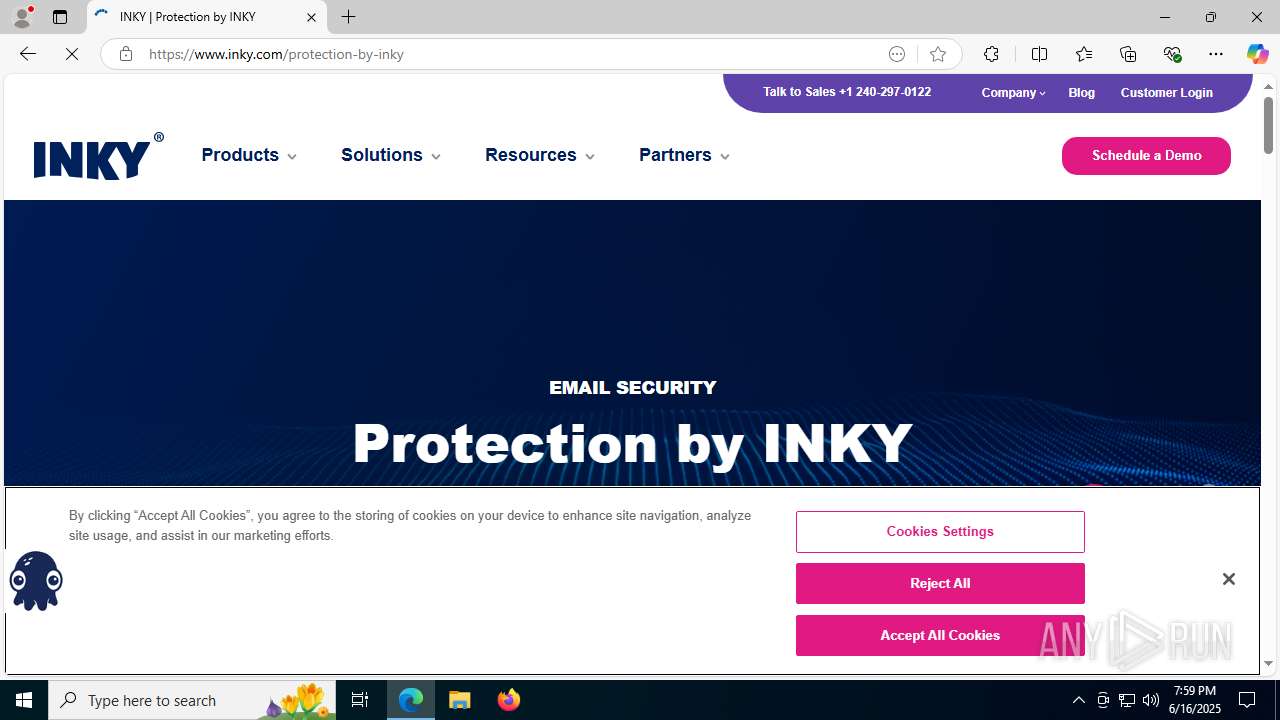Open File Explorer on the taskbar

tap(460, 700)
